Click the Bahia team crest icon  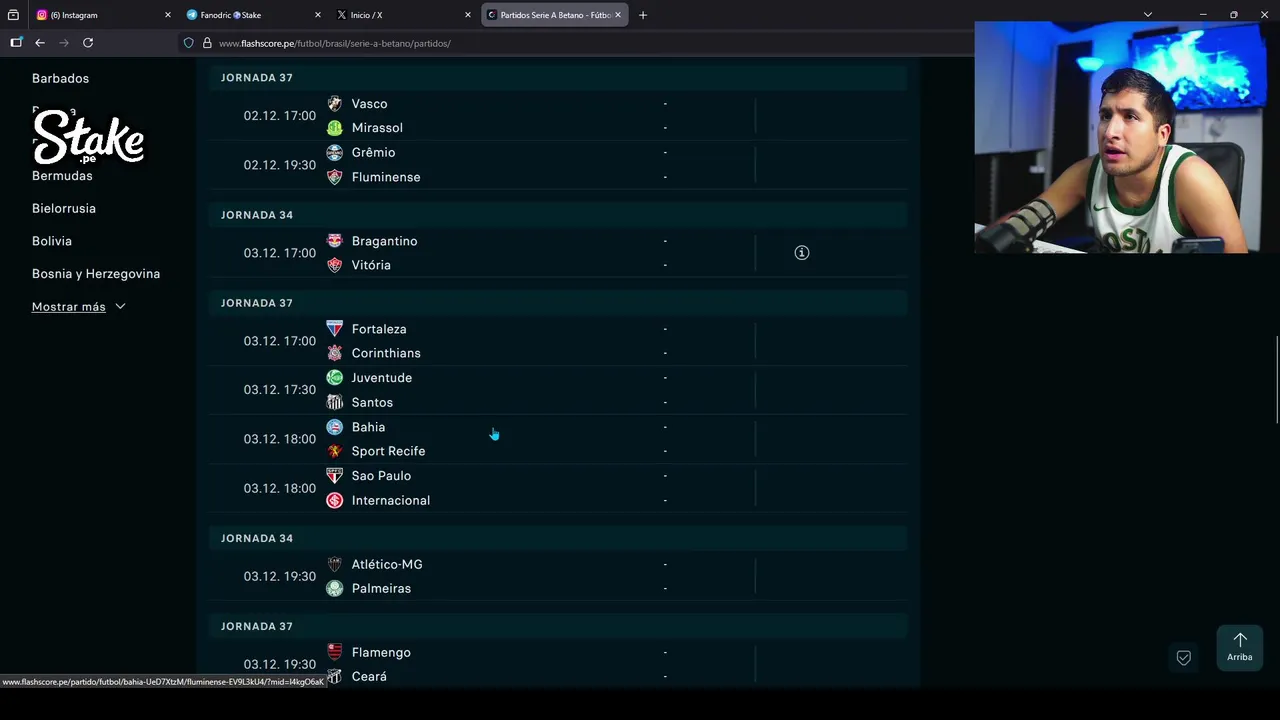[x=335, y=427]
